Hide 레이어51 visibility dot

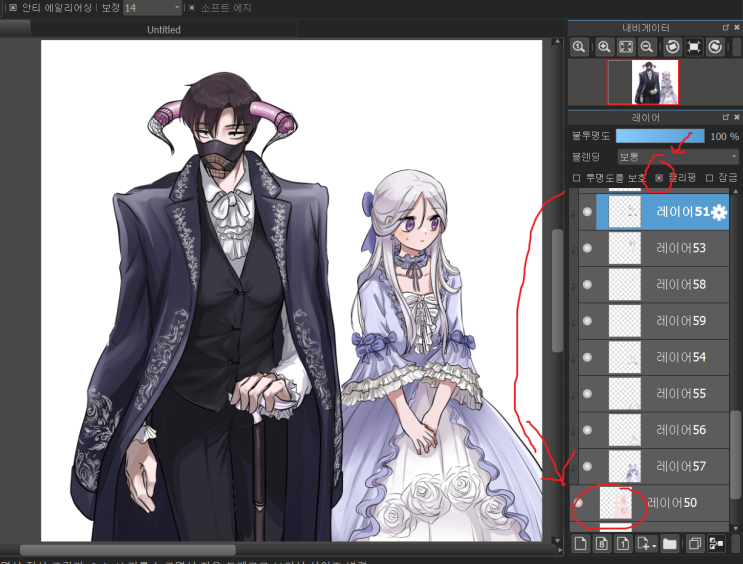coord(587,212)
